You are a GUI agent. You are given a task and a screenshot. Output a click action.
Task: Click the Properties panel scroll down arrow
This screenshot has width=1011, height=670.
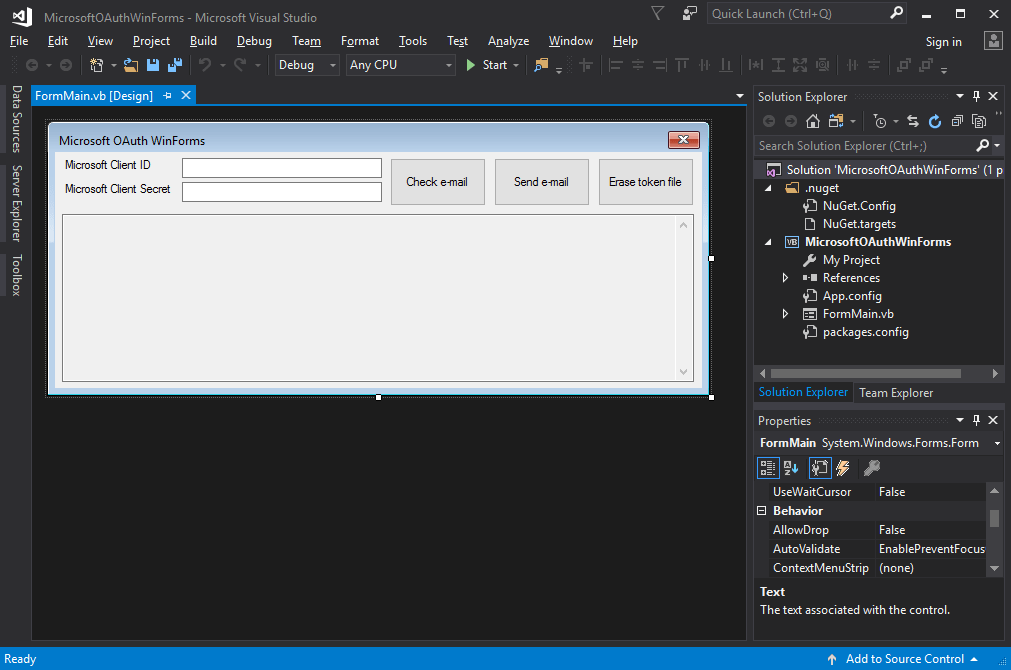point(994,568)
